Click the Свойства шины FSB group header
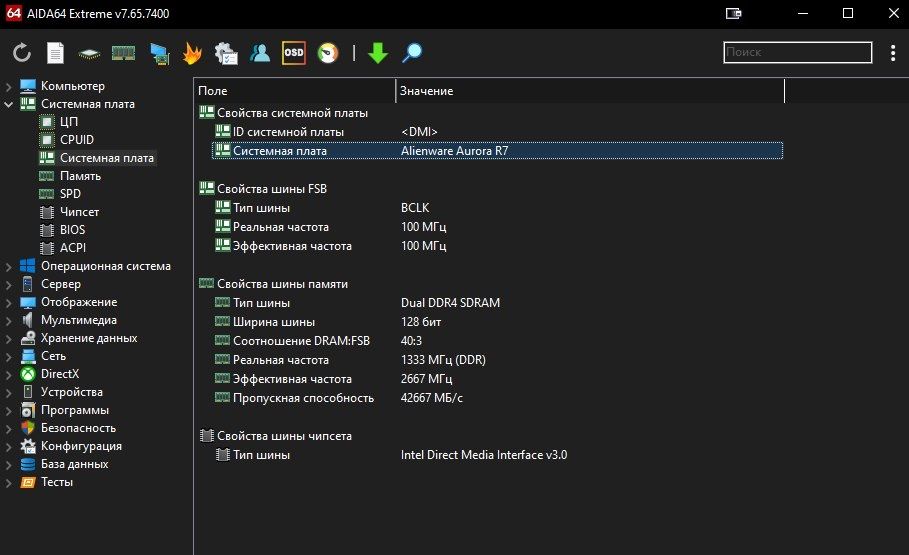This screenshot has height=555, width=909. tap(271, 188)
